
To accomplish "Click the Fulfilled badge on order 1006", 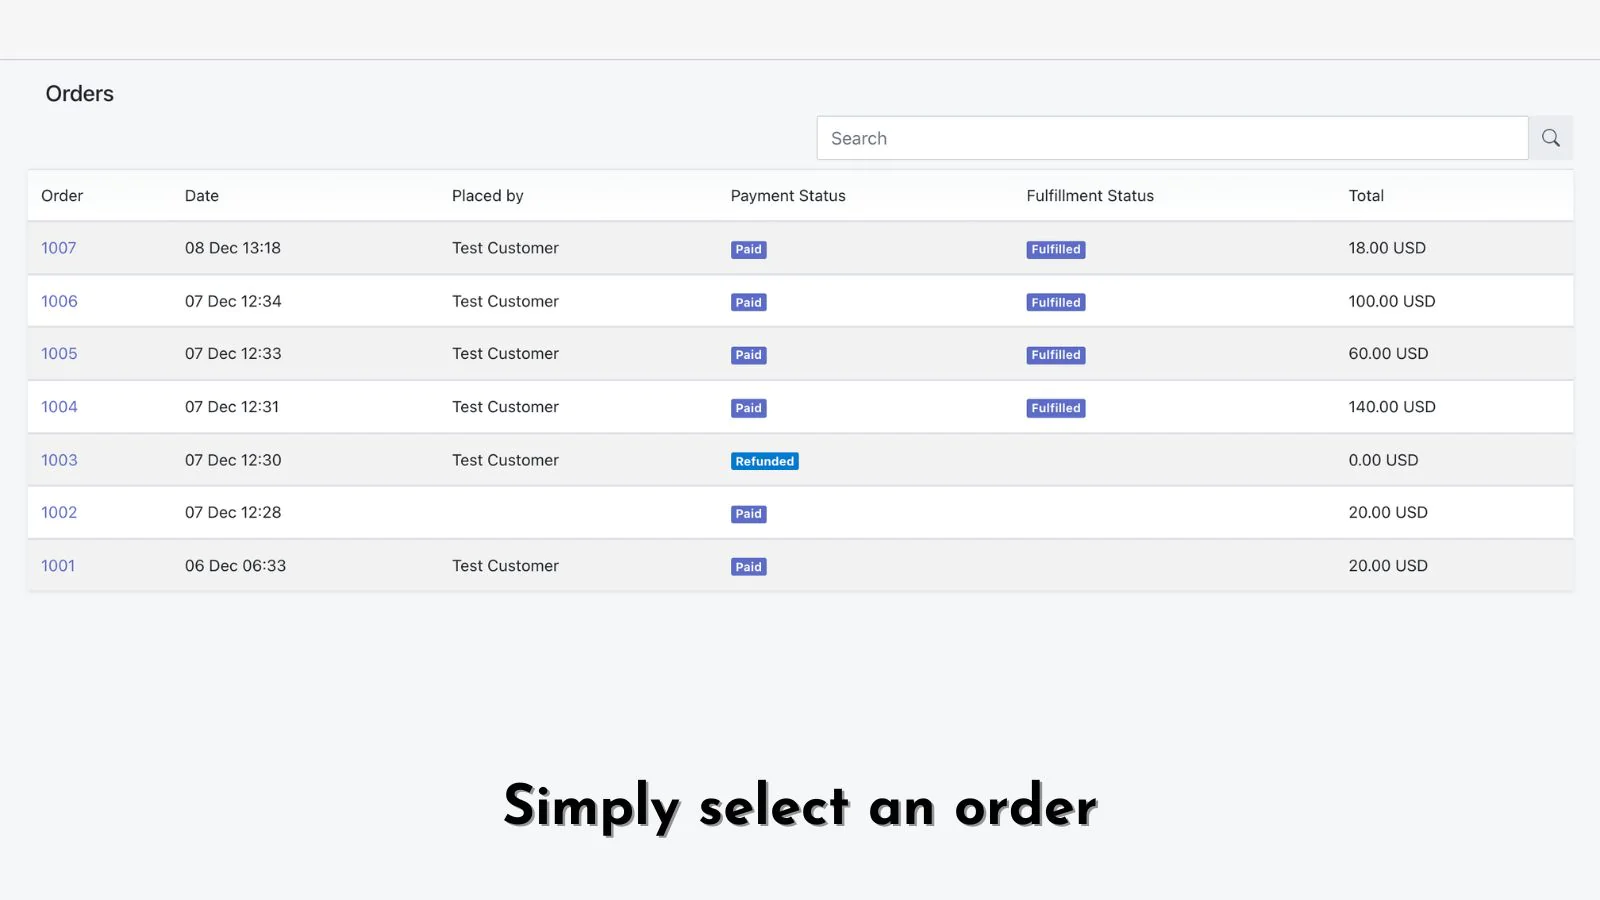I will point(1056,302).
